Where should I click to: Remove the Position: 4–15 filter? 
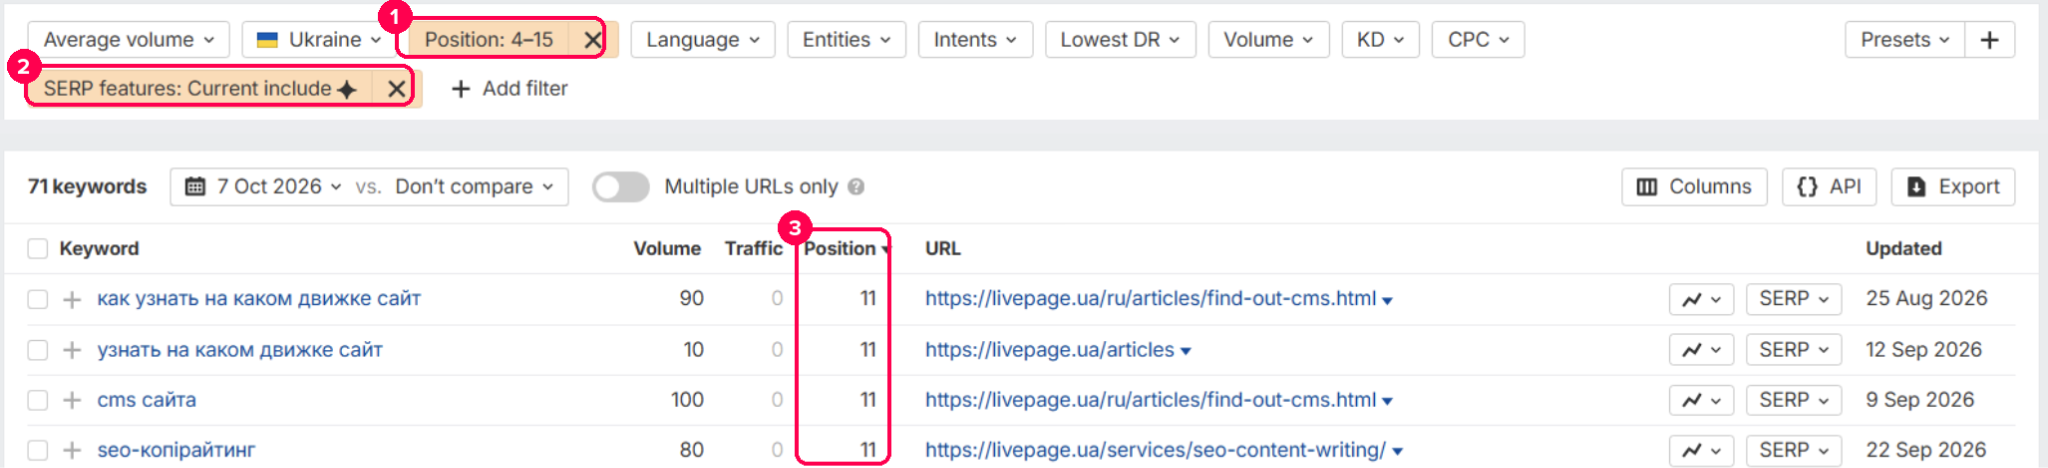coord(592,40)
